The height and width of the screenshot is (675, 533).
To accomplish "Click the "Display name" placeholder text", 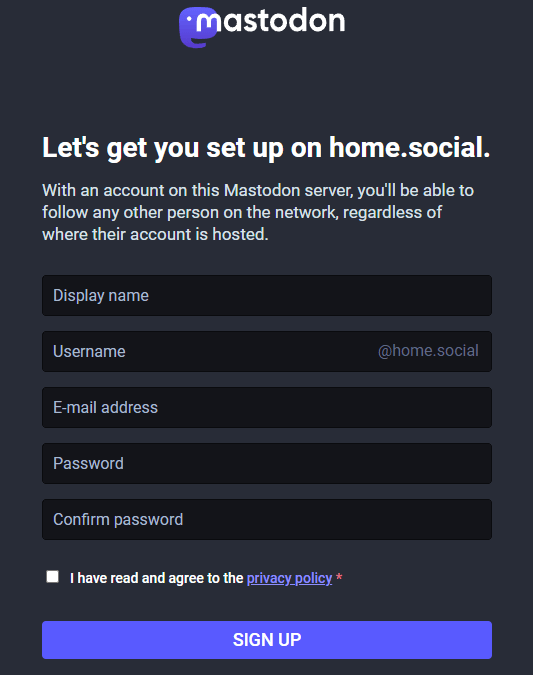I will 101,296.
